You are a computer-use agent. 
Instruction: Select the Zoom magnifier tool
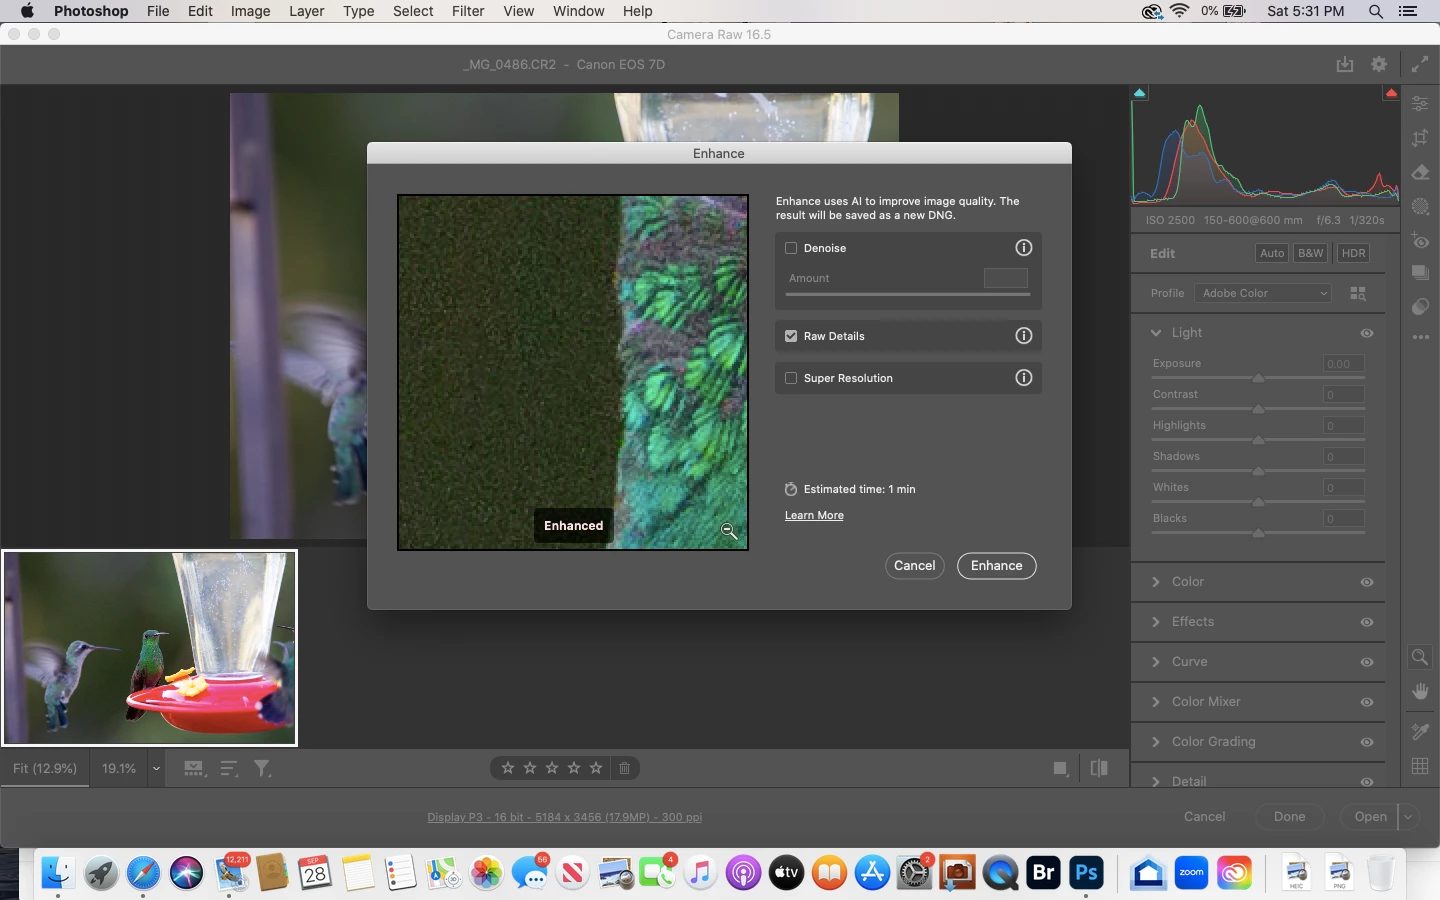pos(1420,657)
